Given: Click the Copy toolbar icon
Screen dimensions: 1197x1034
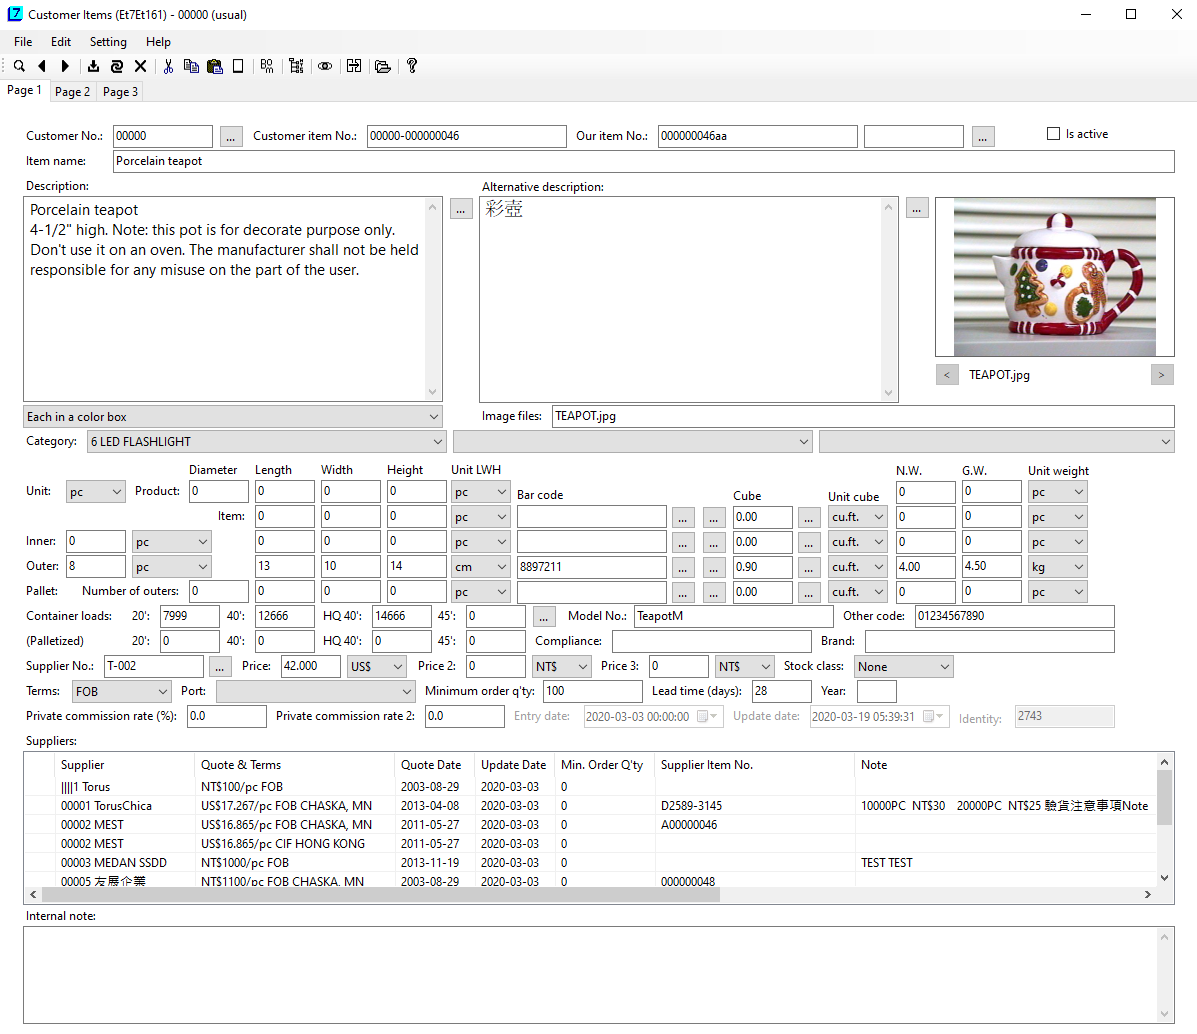Looking at the screenshot, I should click(192, 66).
